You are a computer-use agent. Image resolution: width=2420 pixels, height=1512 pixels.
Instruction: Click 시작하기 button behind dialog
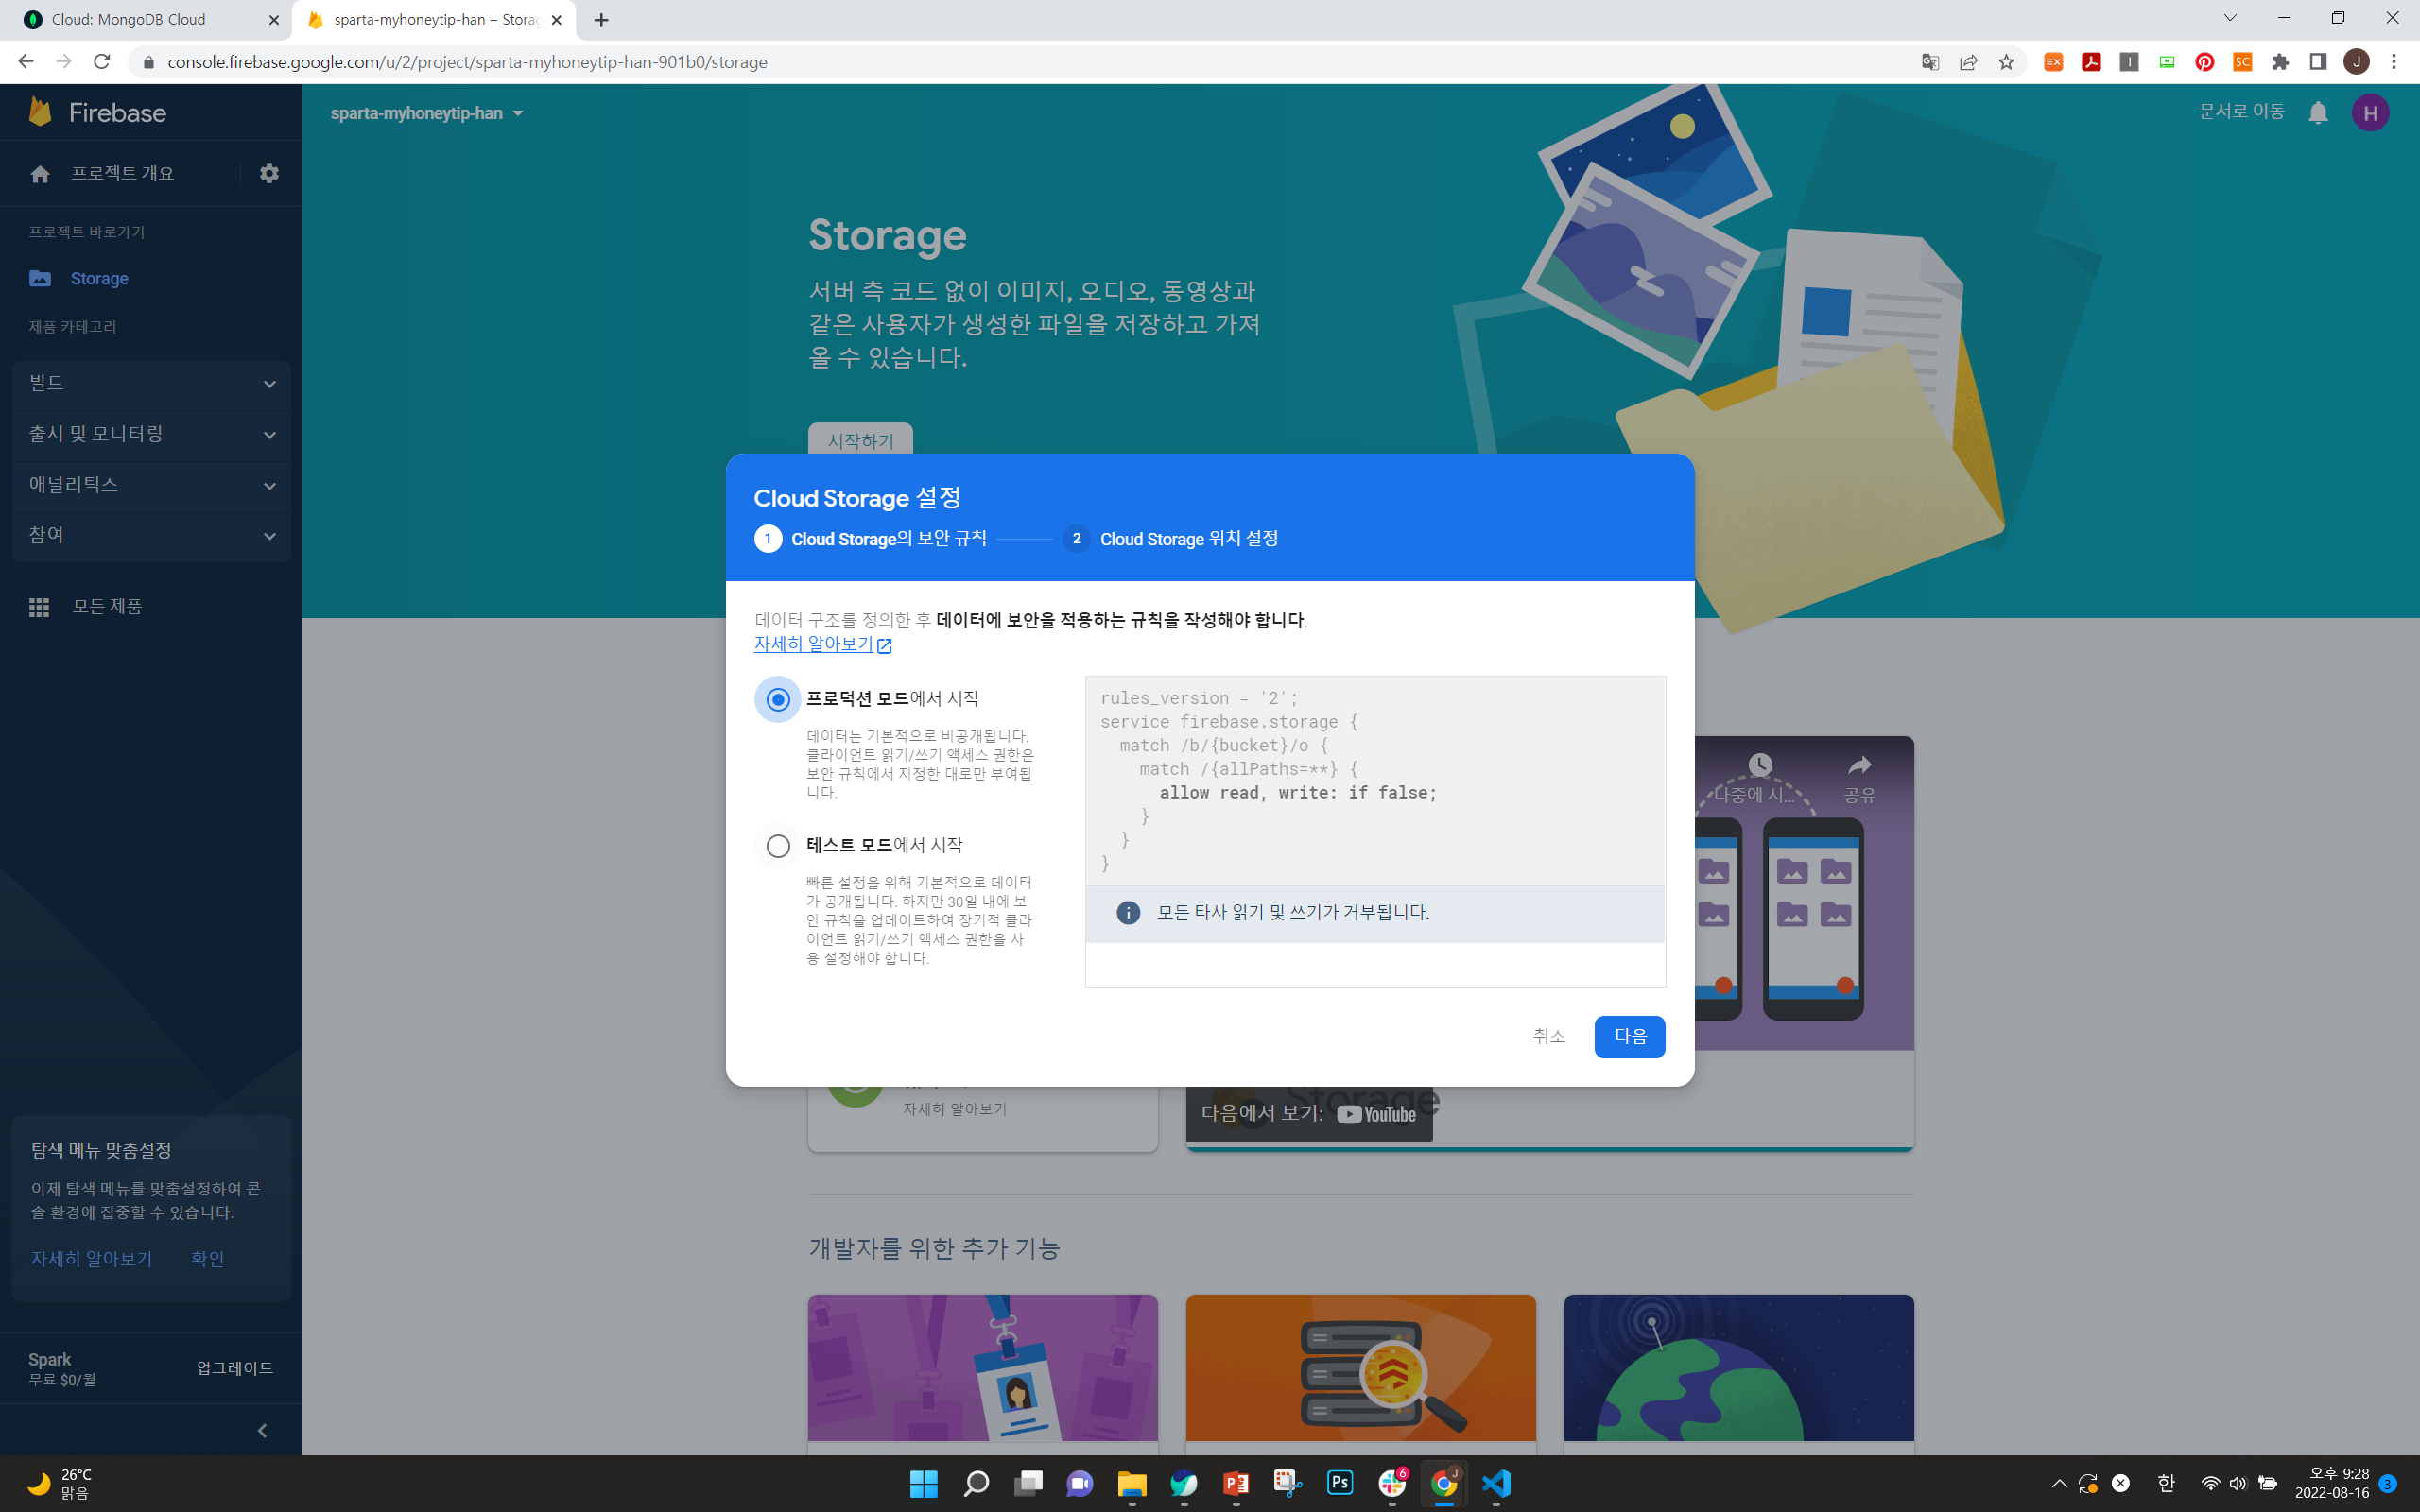click(x=860, y=440)
